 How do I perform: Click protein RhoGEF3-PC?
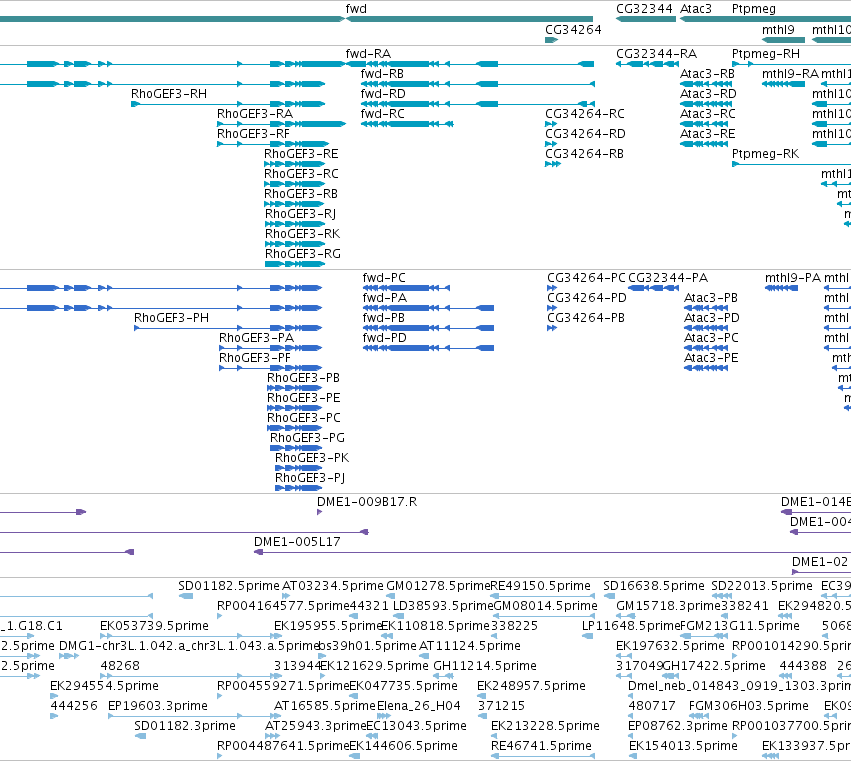pos(295,429)
